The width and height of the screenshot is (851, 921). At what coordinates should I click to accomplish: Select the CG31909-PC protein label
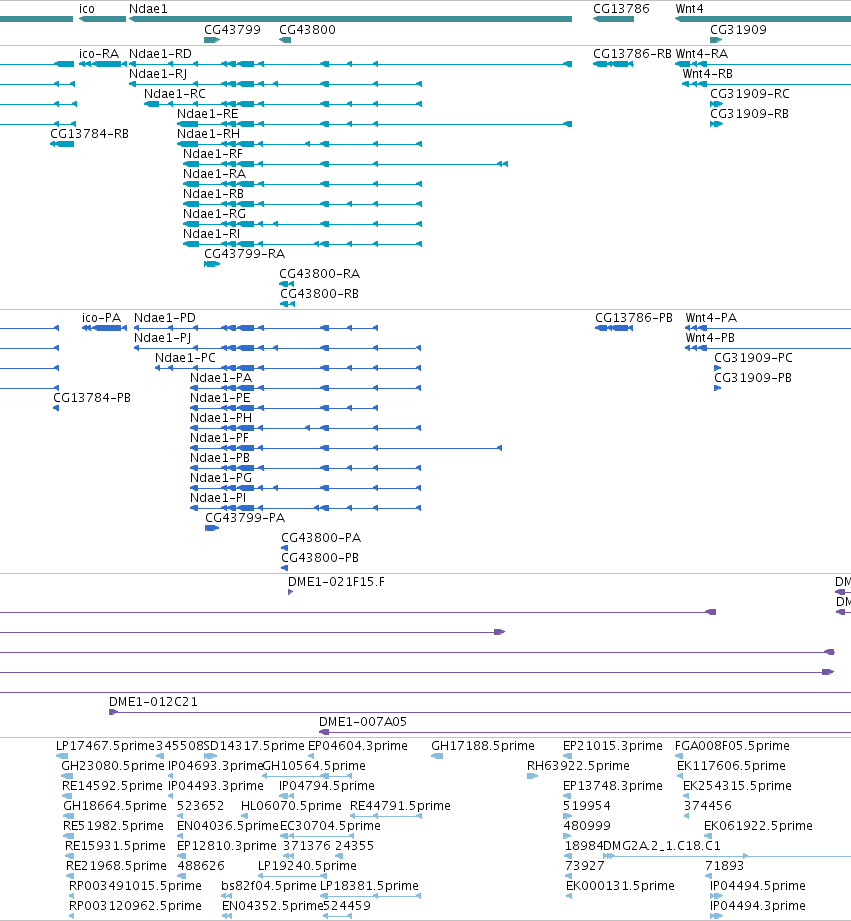point(754,357)
